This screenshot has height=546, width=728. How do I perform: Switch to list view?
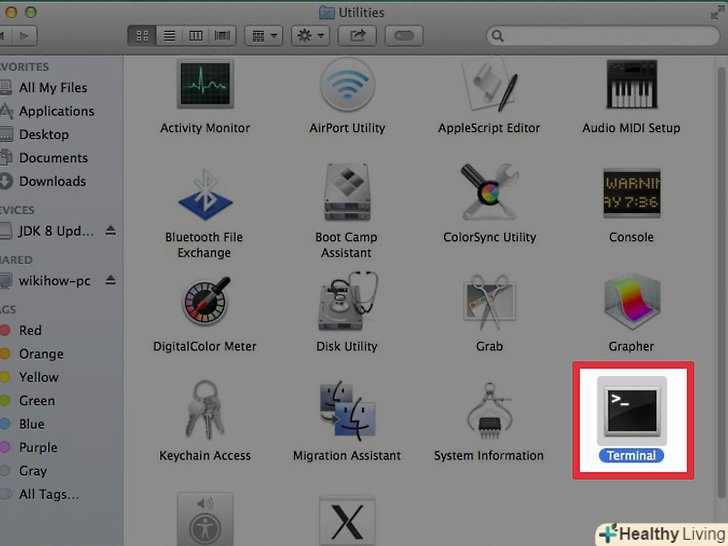169,36
